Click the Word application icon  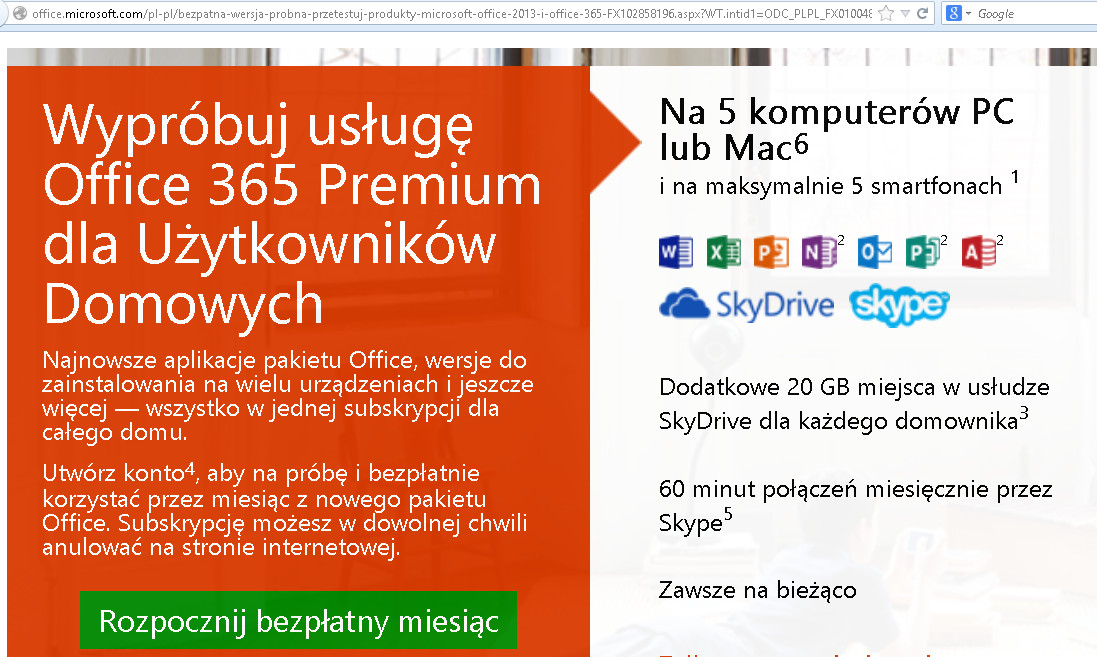pos(676,253)
